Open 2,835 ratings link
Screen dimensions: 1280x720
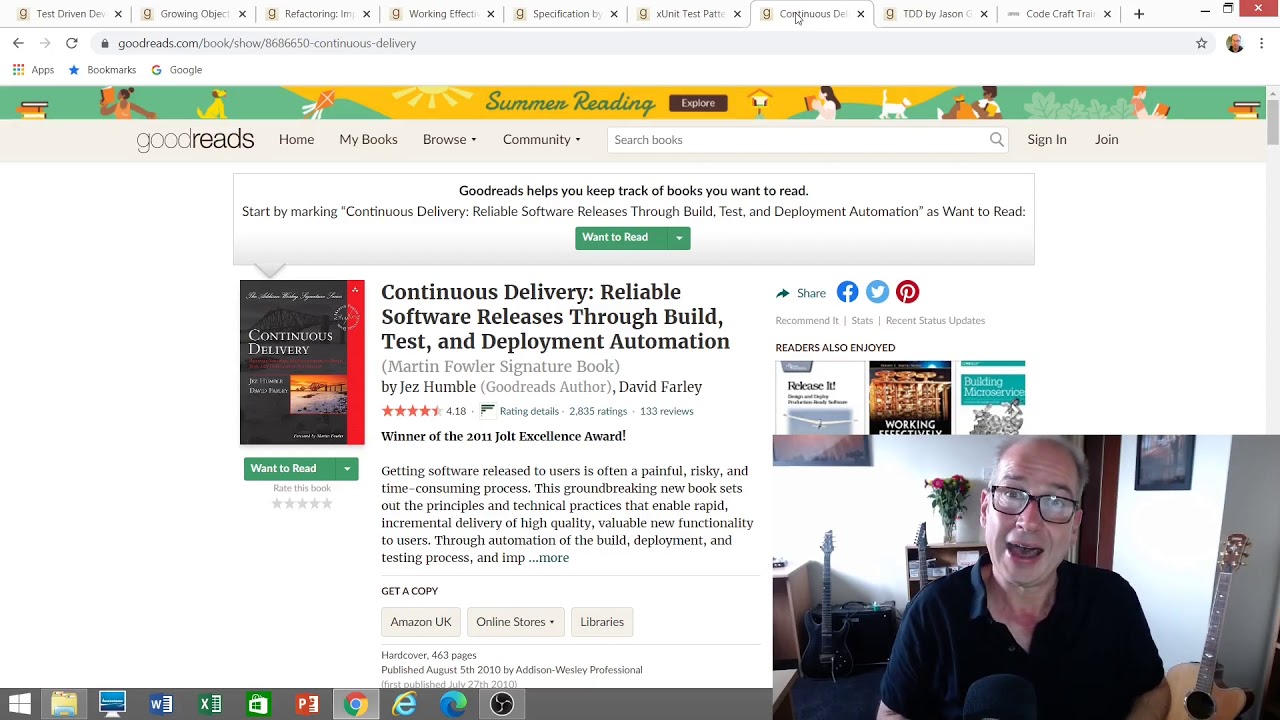pos(598,411)
